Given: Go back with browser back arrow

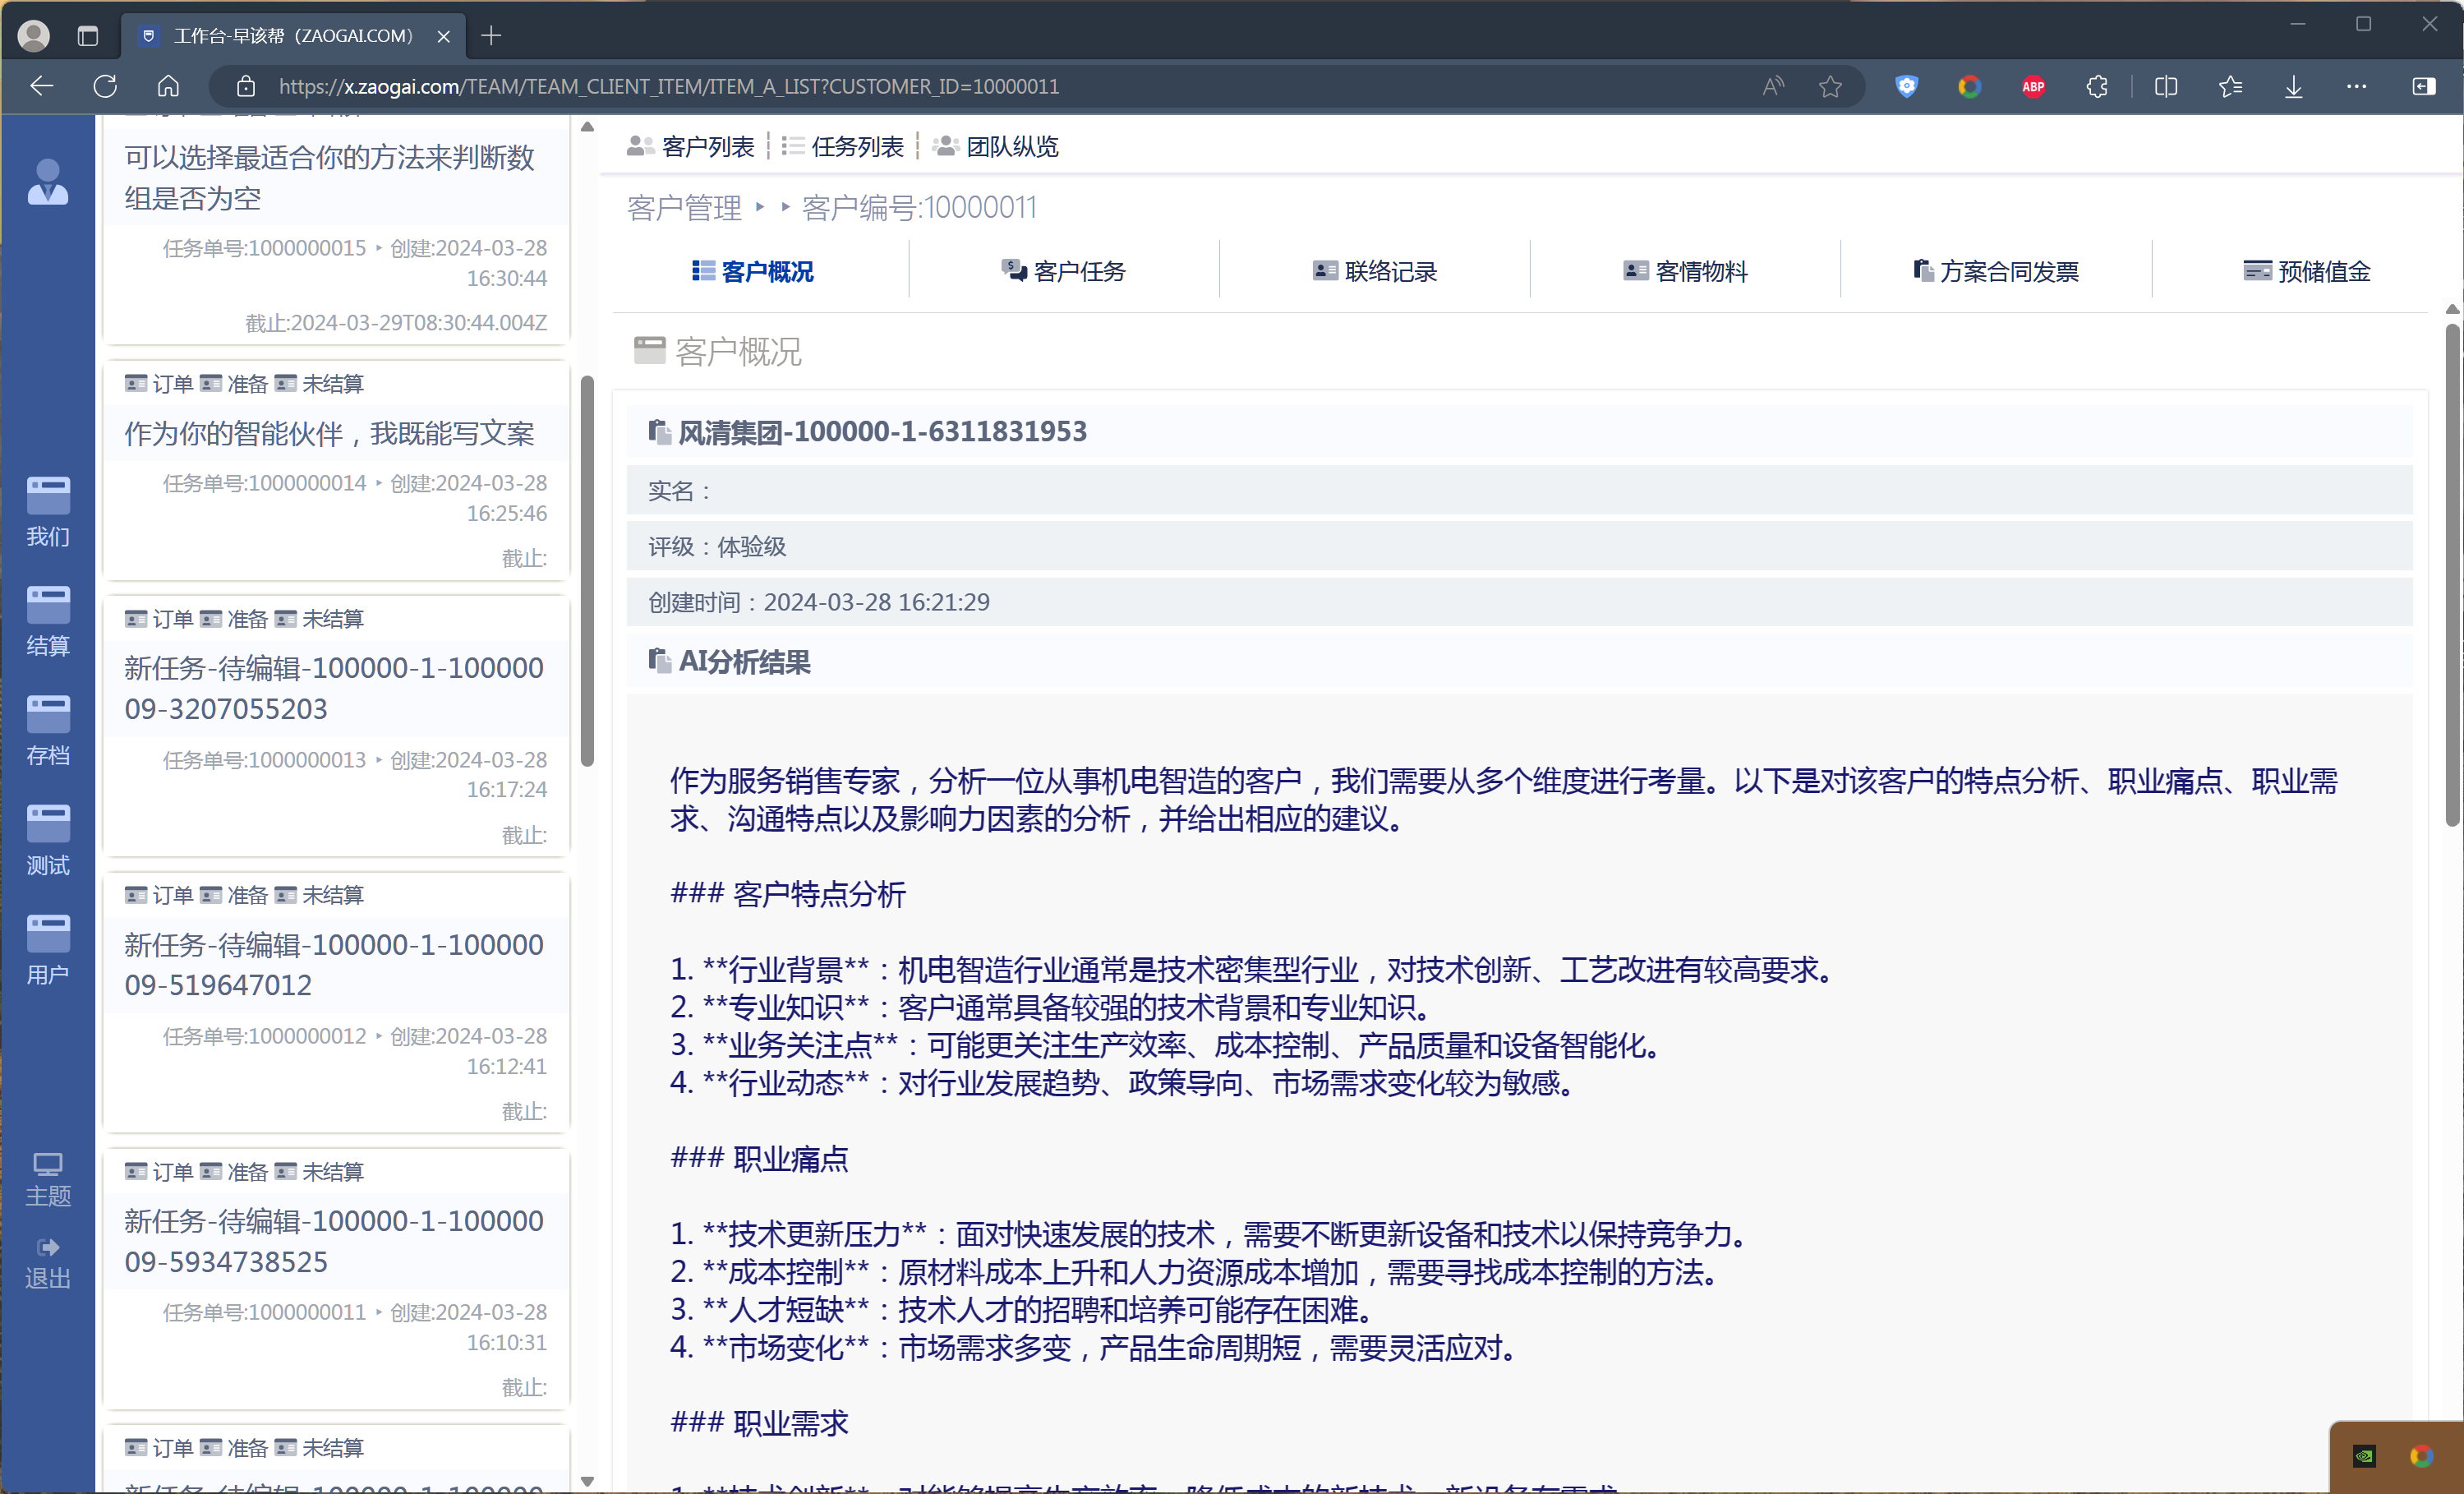Looking at the screenshot, I should coord(41,86).
